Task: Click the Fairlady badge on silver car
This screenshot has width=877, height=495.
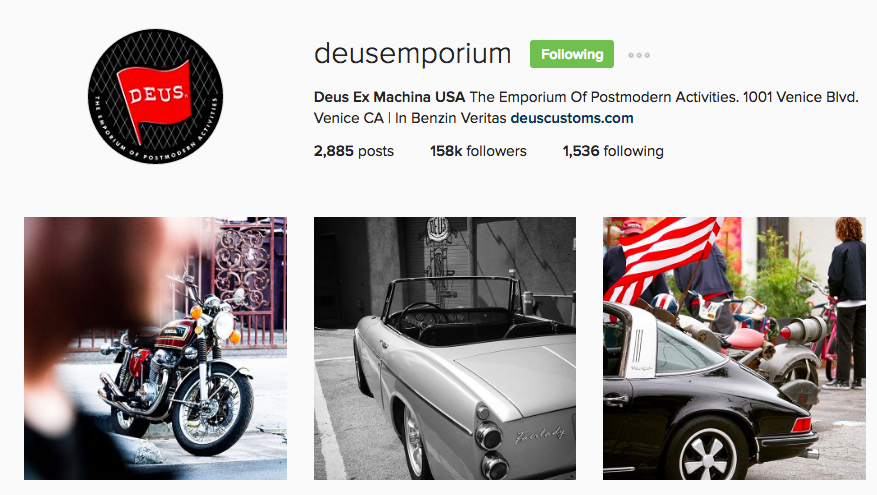Action: coord(540,435)
